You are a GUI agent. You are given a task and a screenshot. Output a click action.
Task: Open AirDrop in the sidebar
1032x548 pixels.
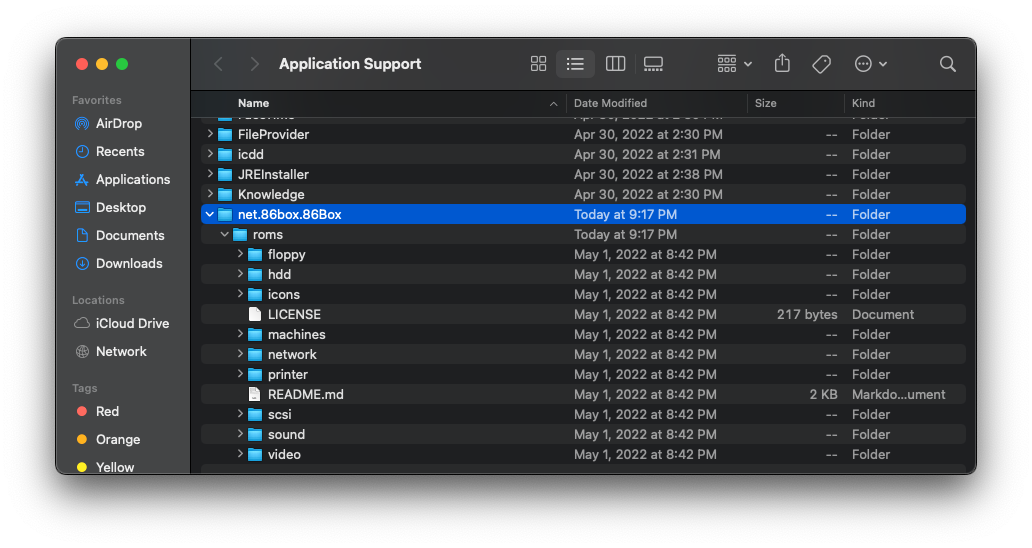tap(118, 124)
